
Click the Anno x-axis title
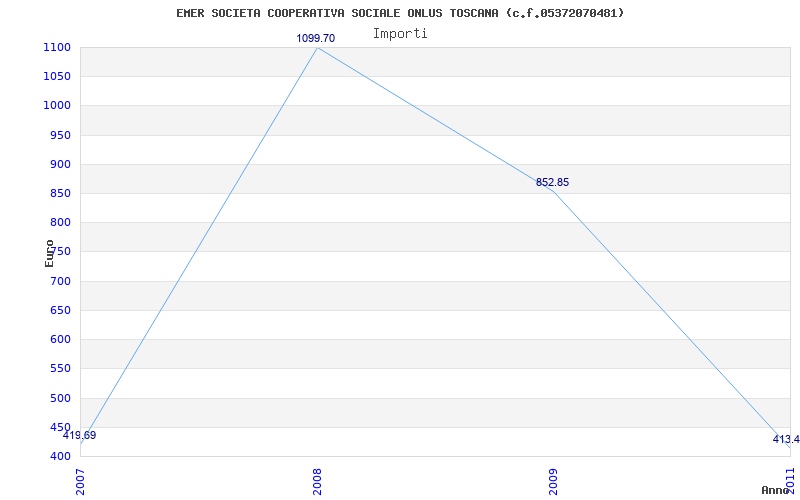(776, 490)
